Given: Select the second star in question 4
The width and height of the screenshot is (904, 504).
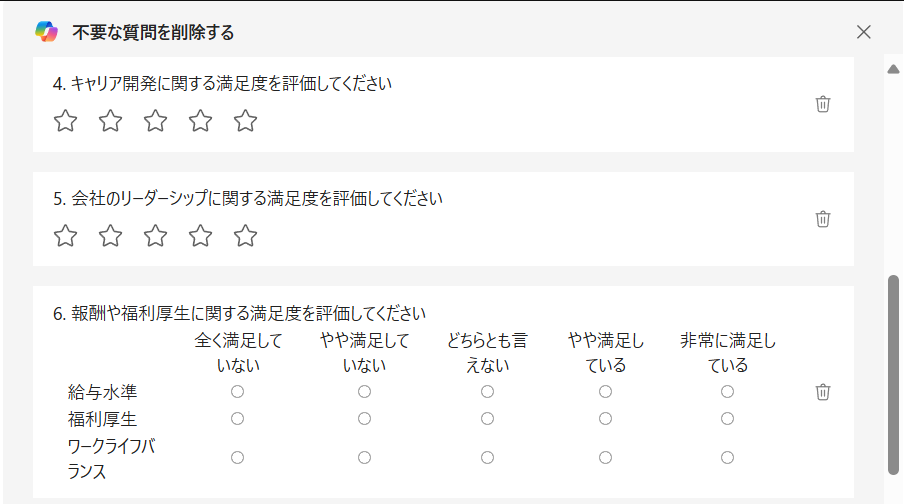Looking at the screenshot, I should (110, 121).
